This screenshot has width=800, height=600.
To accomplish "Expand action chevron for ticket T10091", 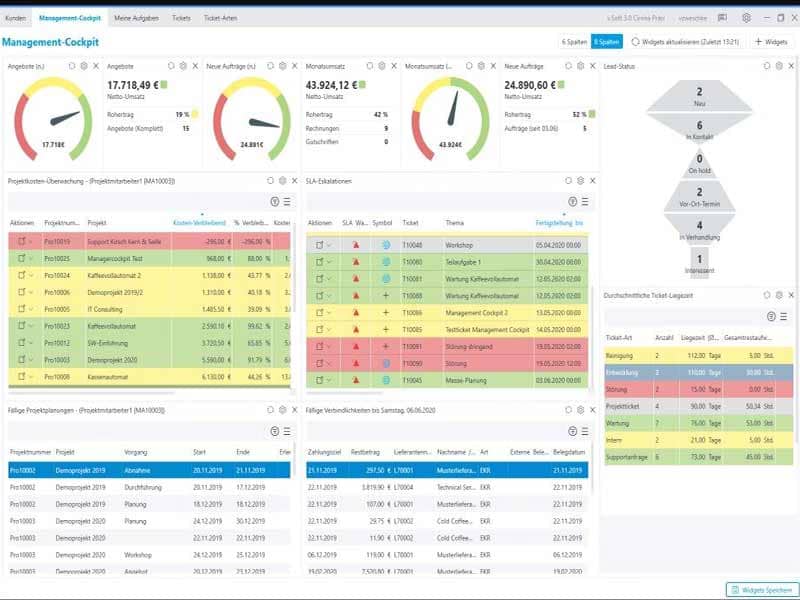I will pyautogui.click(x=329, y=346).
